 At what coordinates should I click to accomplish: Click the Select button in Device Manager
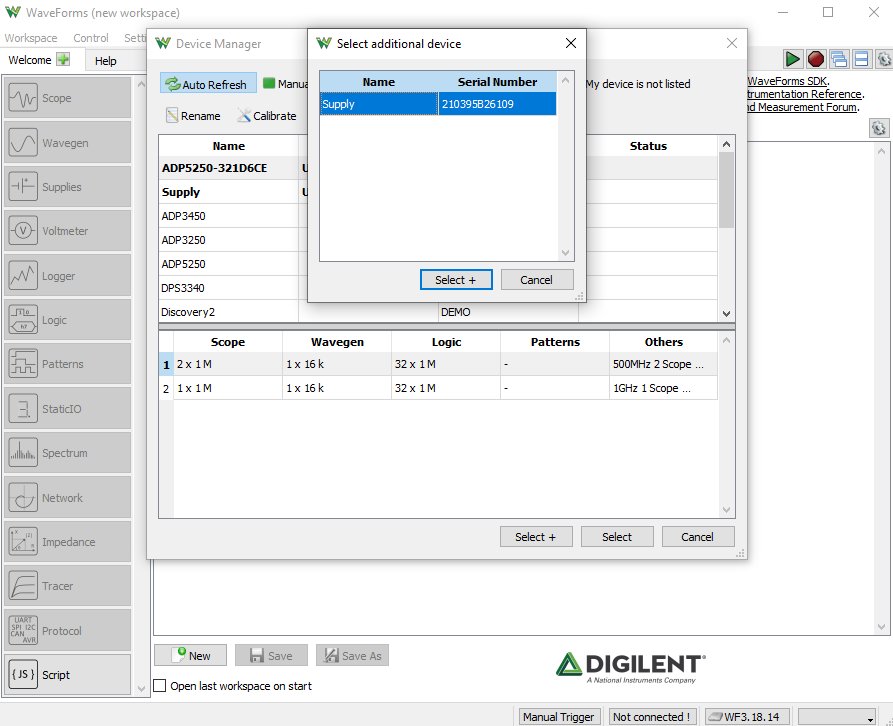(617, 537)
